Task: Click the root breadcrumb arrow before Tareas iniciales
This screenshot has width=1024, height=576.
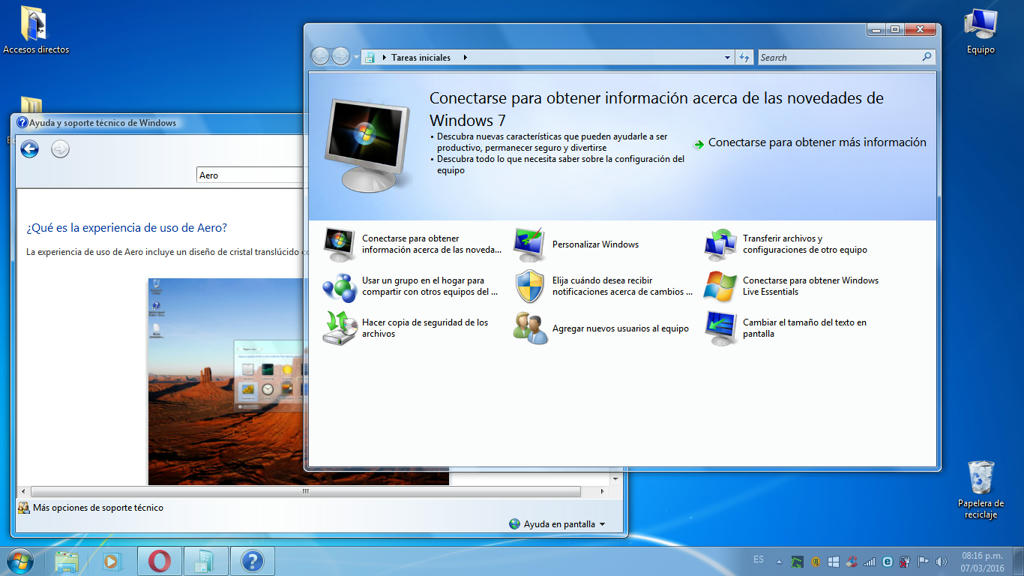Action: [384, 57]
